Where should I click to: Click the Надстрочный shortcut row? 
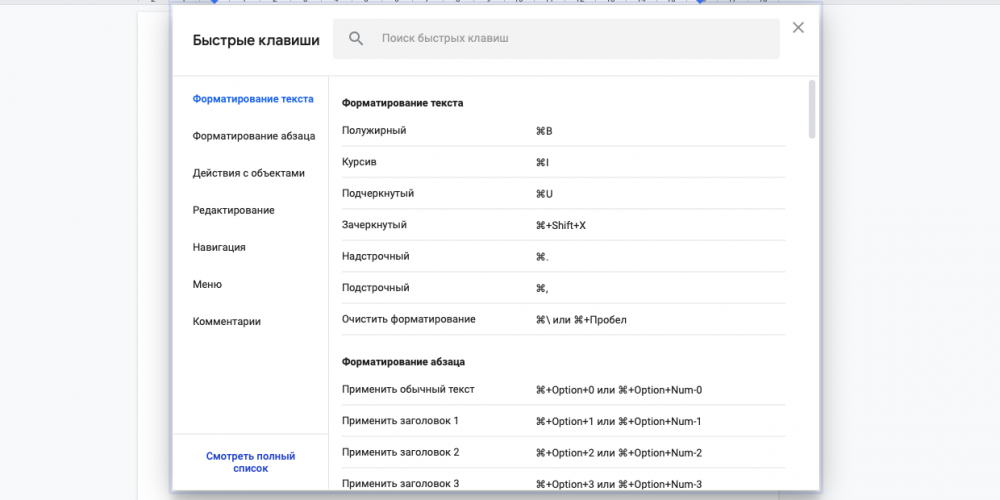[563, 257]
